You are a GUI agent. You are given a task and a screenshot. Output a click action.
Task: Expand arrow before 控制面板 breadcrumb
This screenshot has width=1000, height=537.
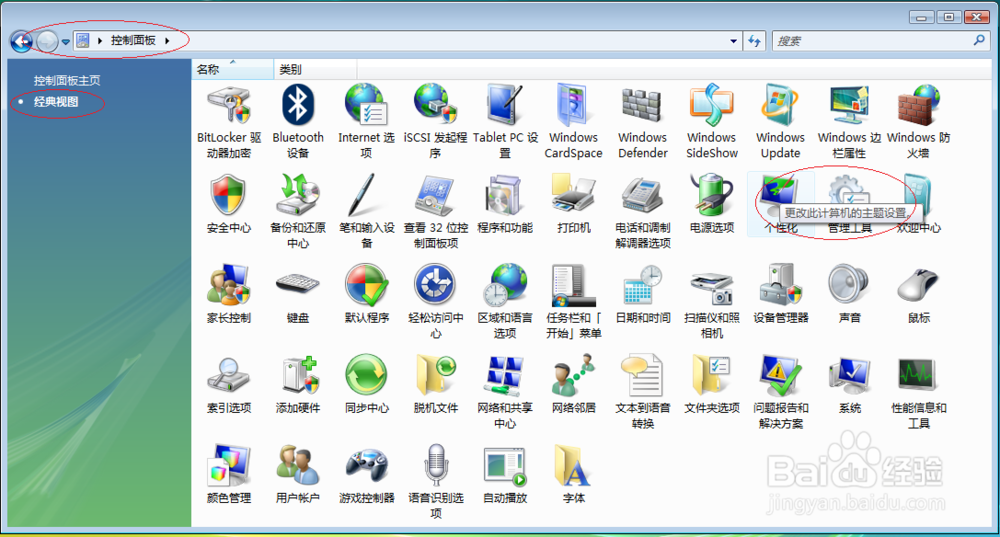click(99, 41)
